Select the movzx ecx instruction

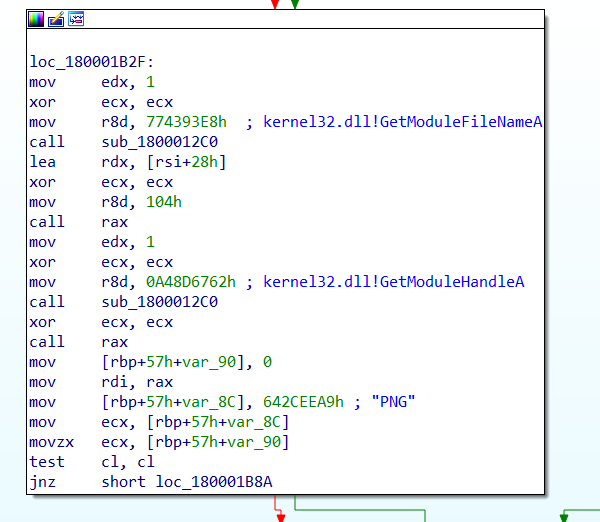coord(159,442)
